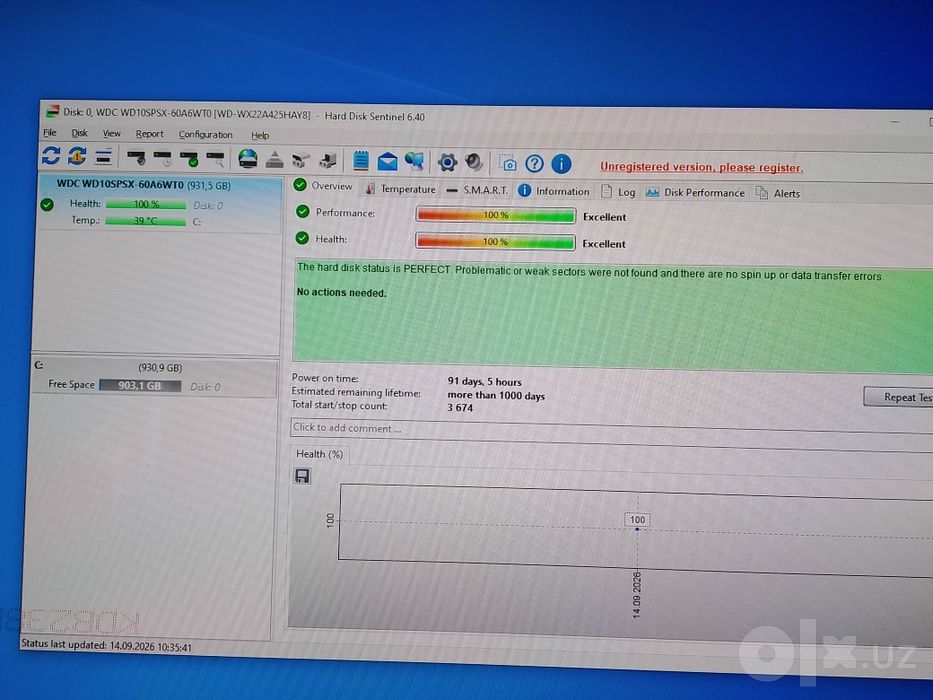Click the '3 674' start/stop count value
Screen dimensions: 933x700
(x=460, y=408)
